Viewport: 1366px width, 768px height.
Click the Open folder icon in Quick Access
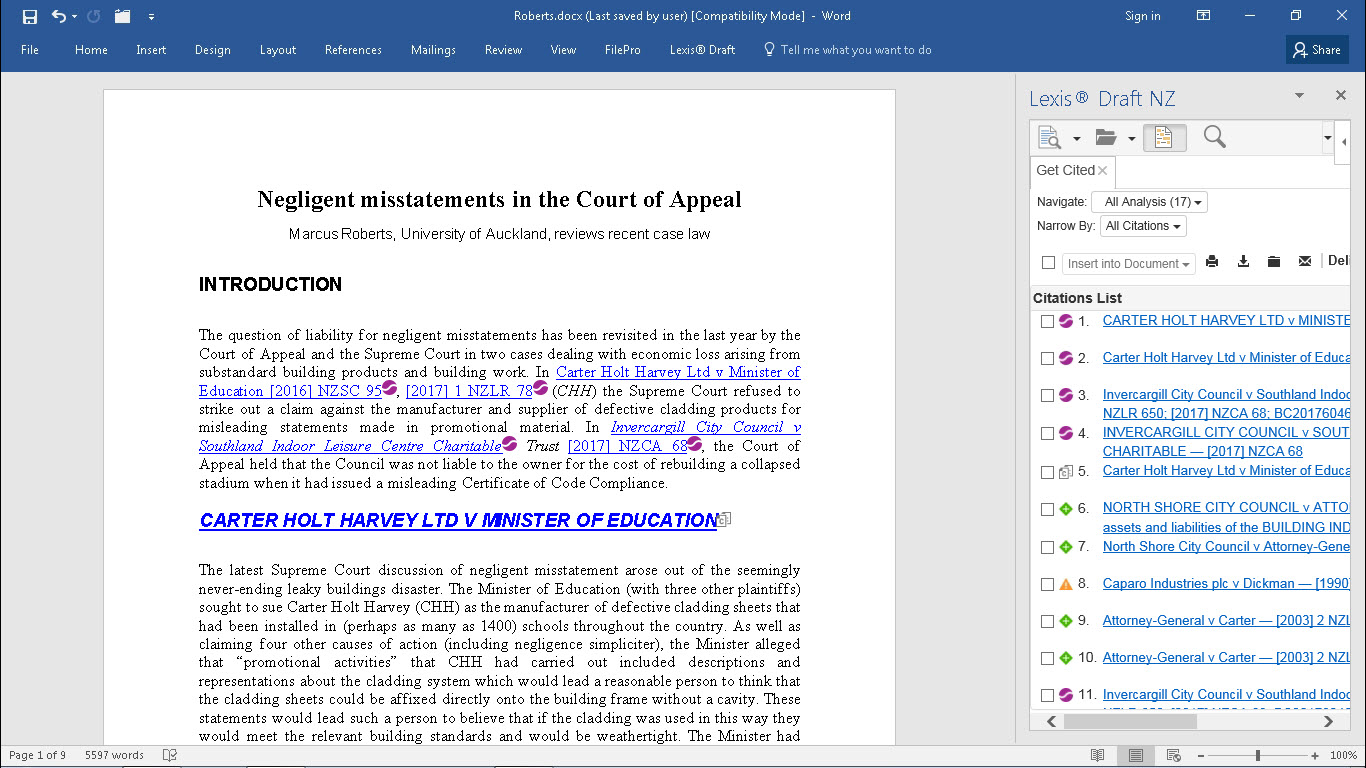click(123, 16)
